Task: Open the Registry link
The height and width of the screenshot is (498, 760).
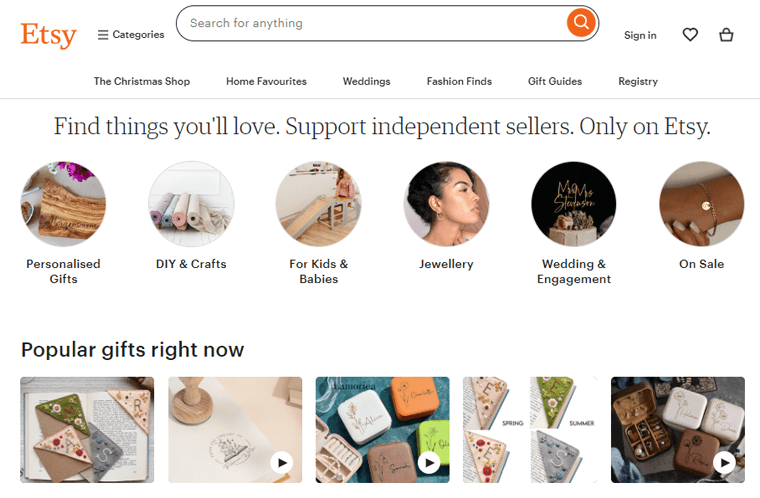Action: (638, 81)
